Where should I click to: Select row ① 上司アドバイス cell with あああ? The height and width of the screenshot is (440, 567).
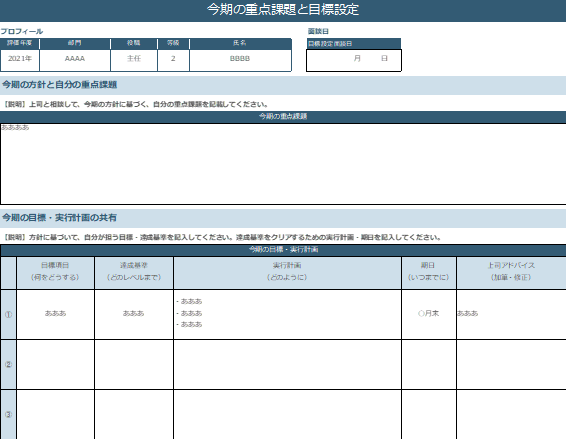[511, 314]
